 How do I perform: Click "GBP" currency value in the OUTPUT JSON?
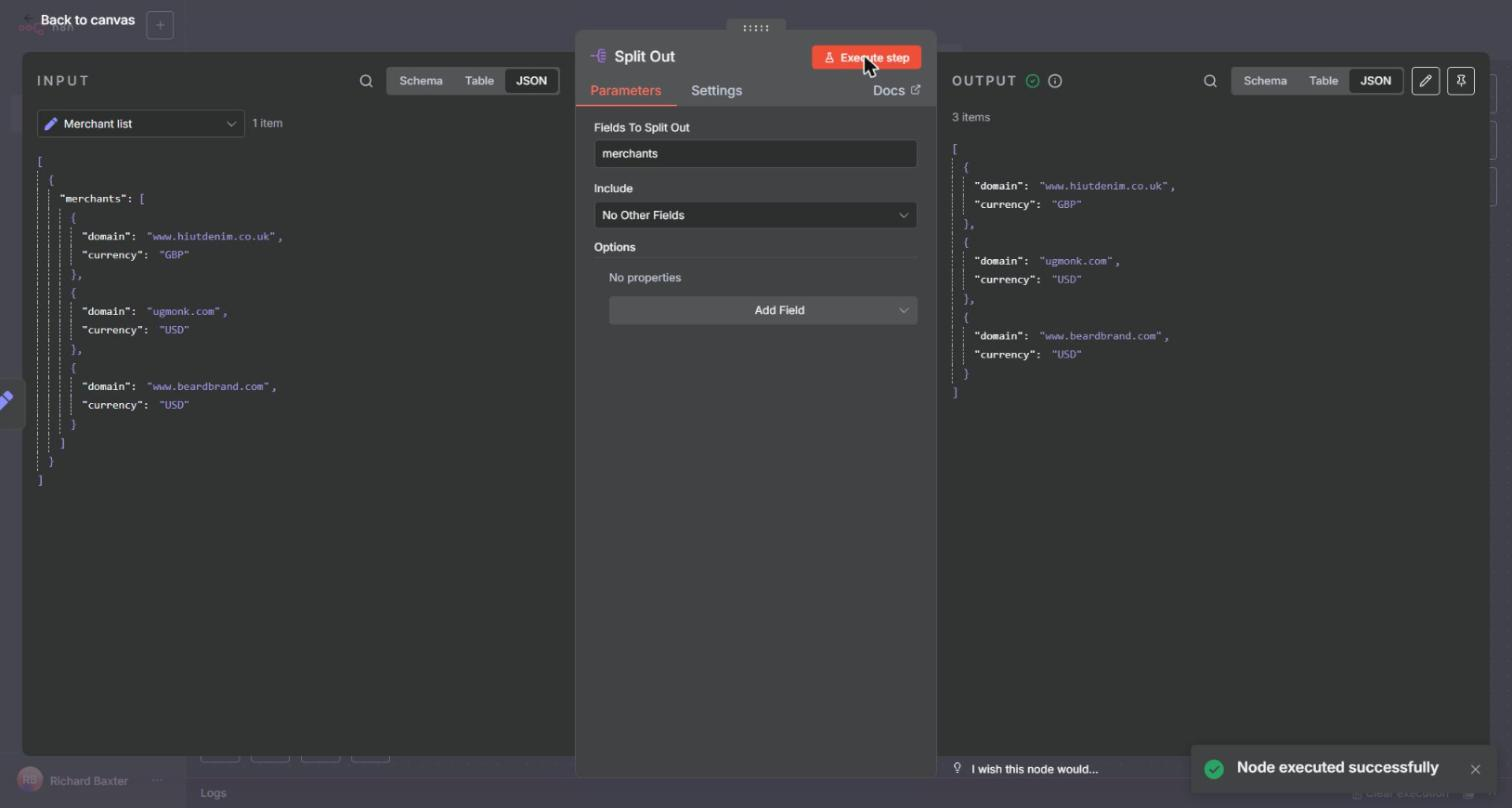click(x=1067, y=204)
